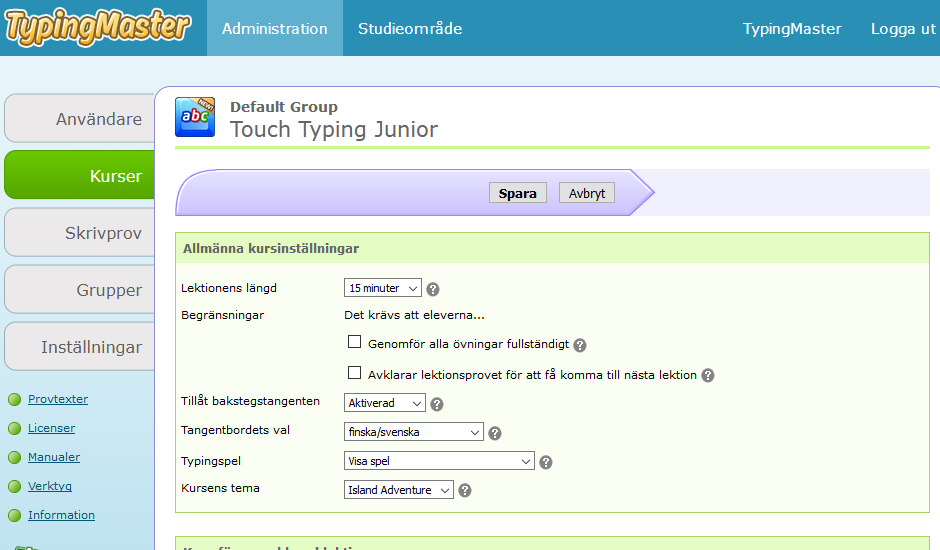The image size is (940, 550).
Task: Click the Default Group heading text
Action: point(284,107)
